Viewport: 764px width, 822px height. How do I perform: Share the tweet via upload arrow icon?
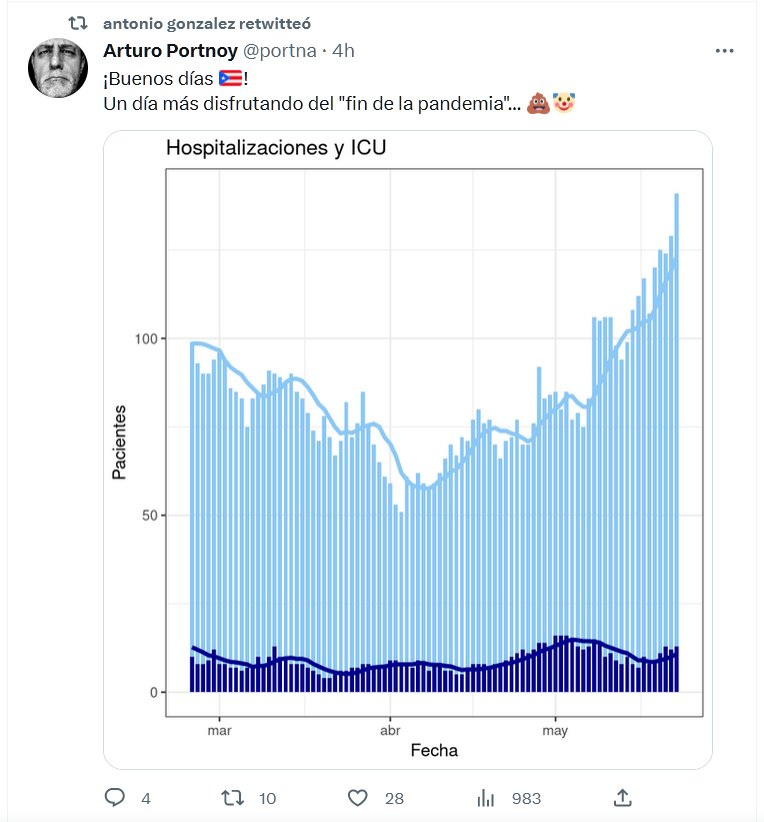coord(622,797)
